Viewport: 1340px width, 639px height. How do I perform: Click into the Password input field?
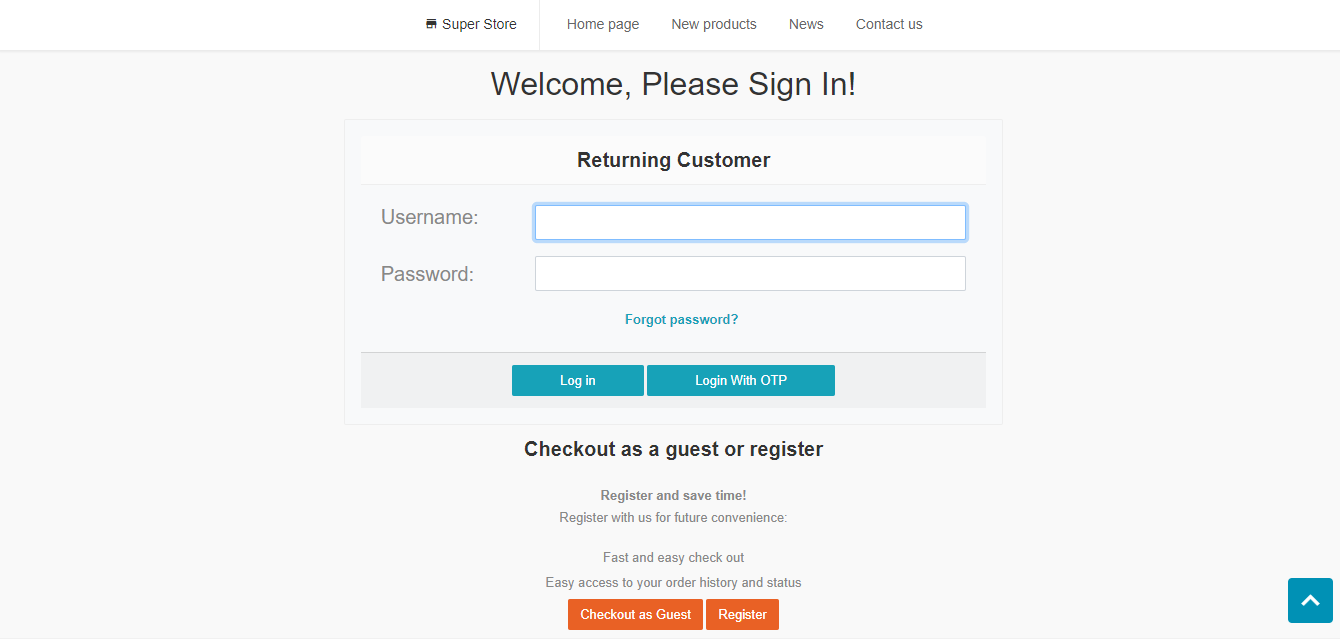tap(750, 273)
